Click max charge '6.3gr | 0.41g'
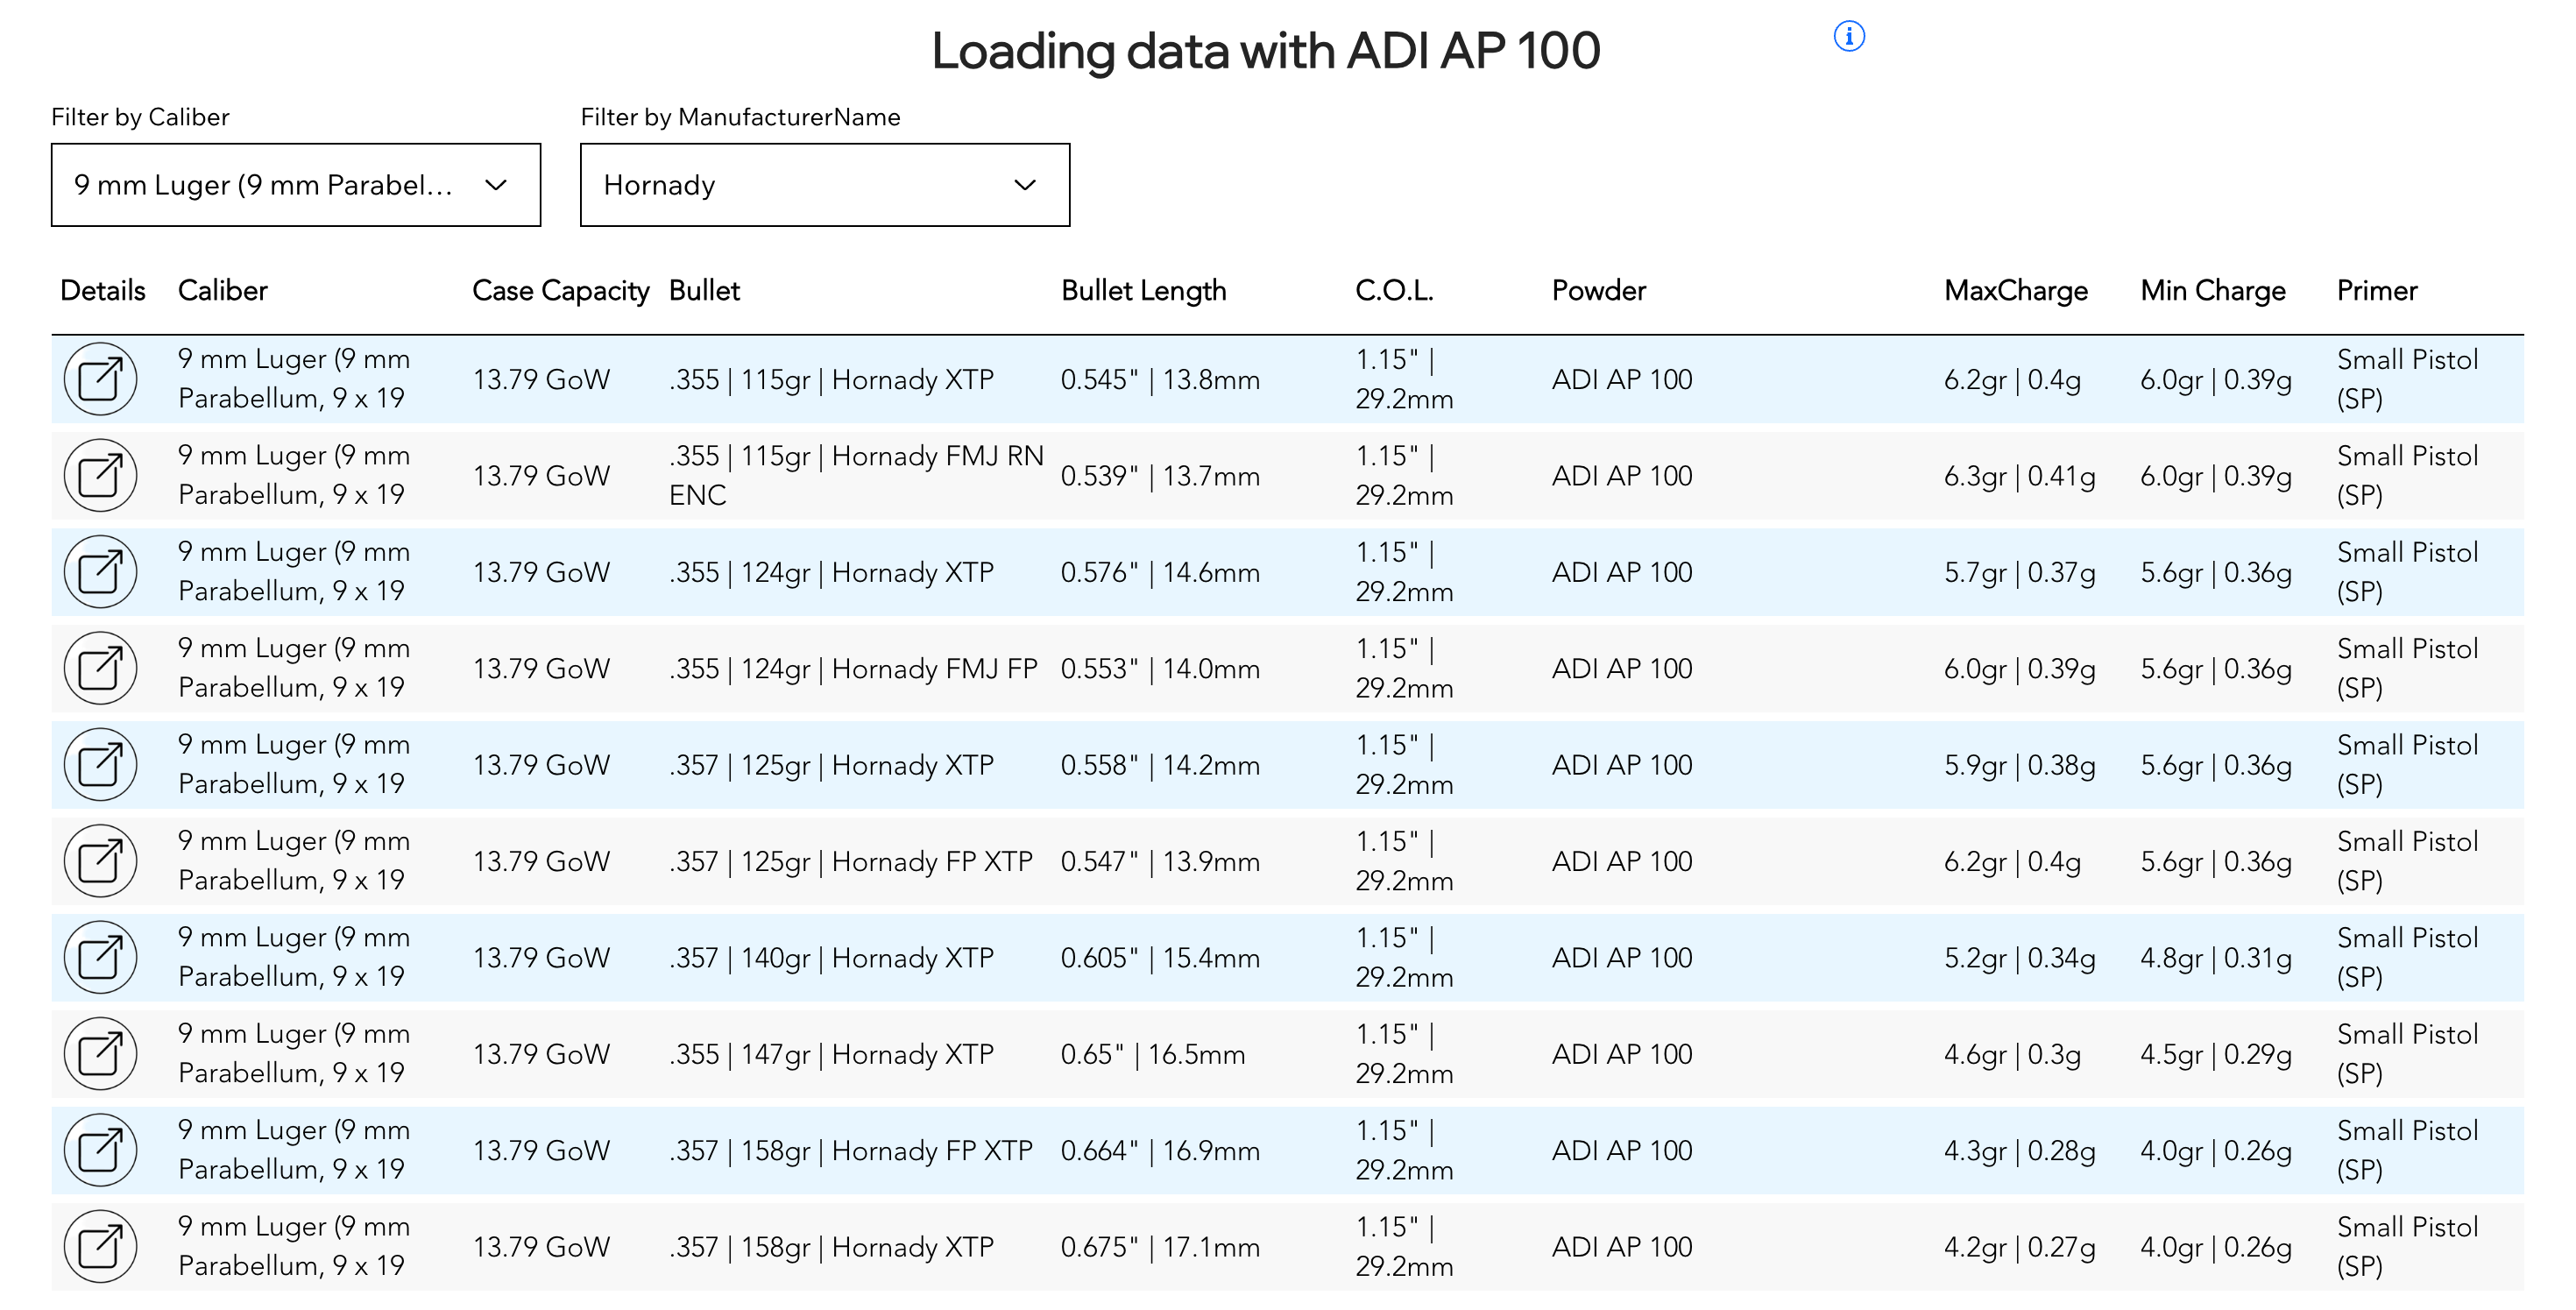 point(2020,476)
